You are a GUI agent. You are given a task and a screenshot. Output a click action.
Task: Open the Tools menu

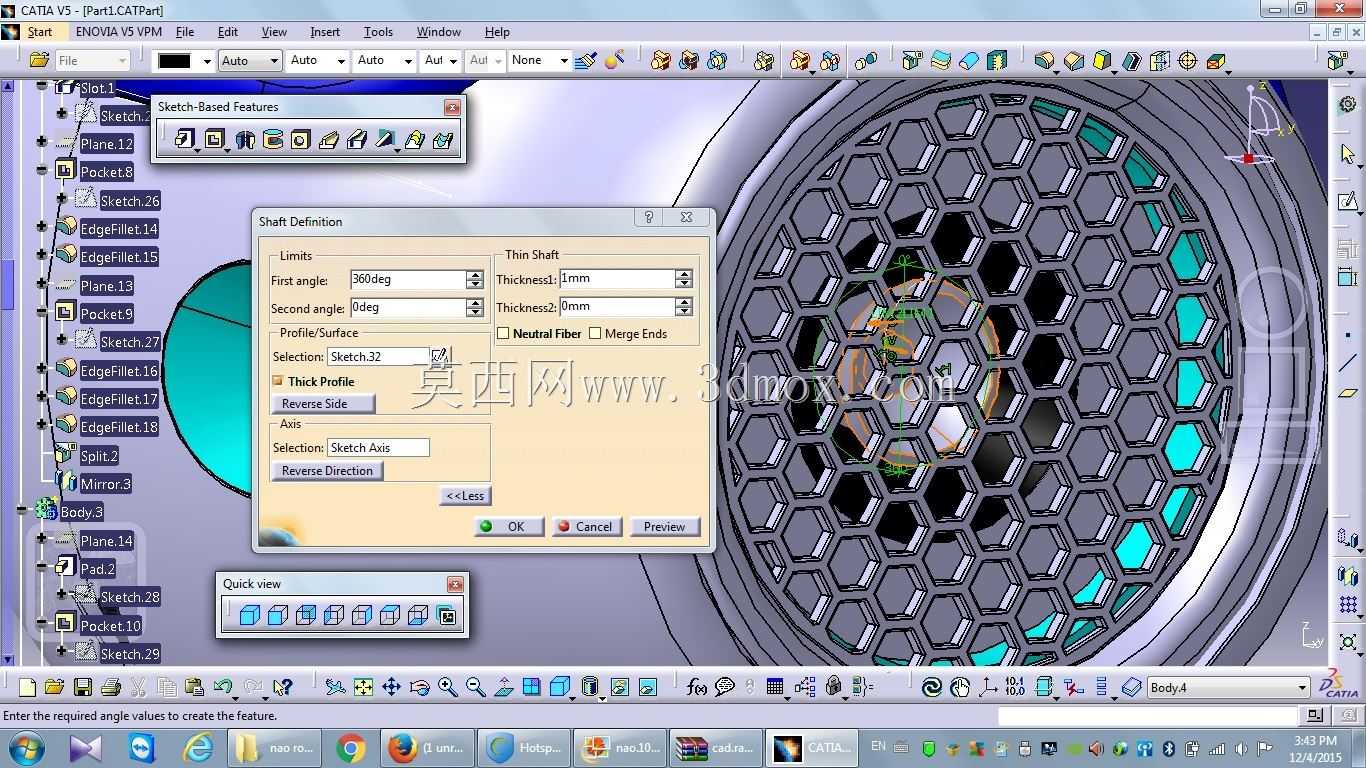tap(378, 32)
